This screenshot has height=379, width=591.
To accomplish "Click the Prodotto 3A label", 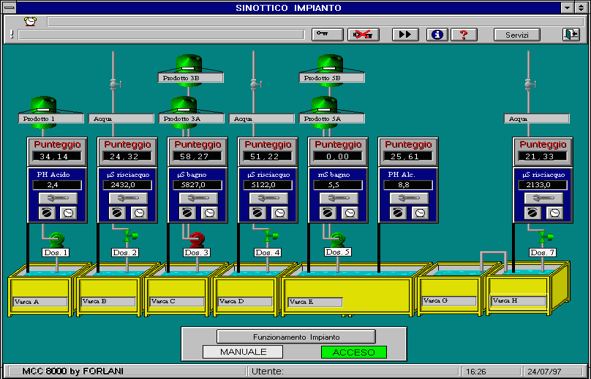I will 191,119.
